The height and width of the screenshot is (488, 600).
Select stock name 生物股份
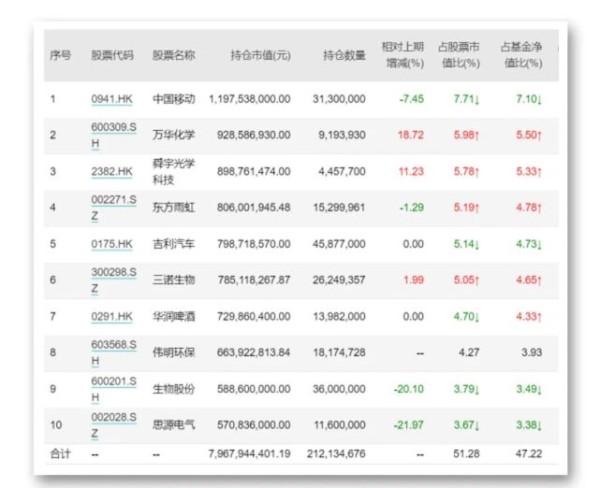pyautogui.click(x=174, y=389)
